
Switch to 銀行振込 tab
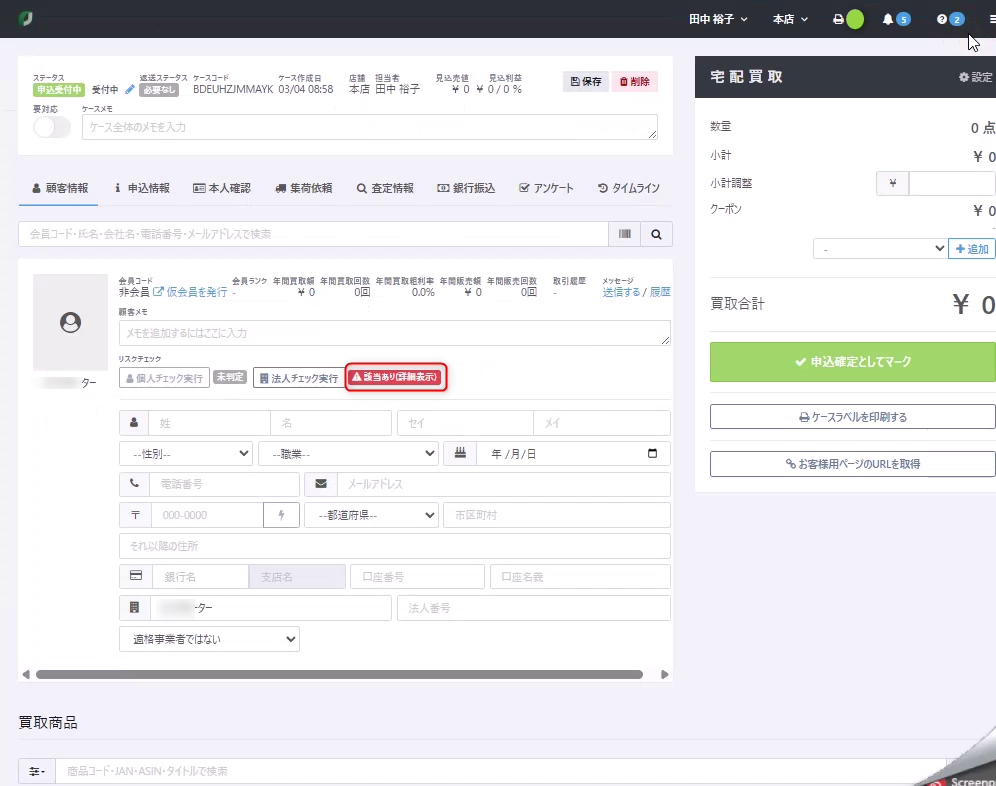click(466, 188)
